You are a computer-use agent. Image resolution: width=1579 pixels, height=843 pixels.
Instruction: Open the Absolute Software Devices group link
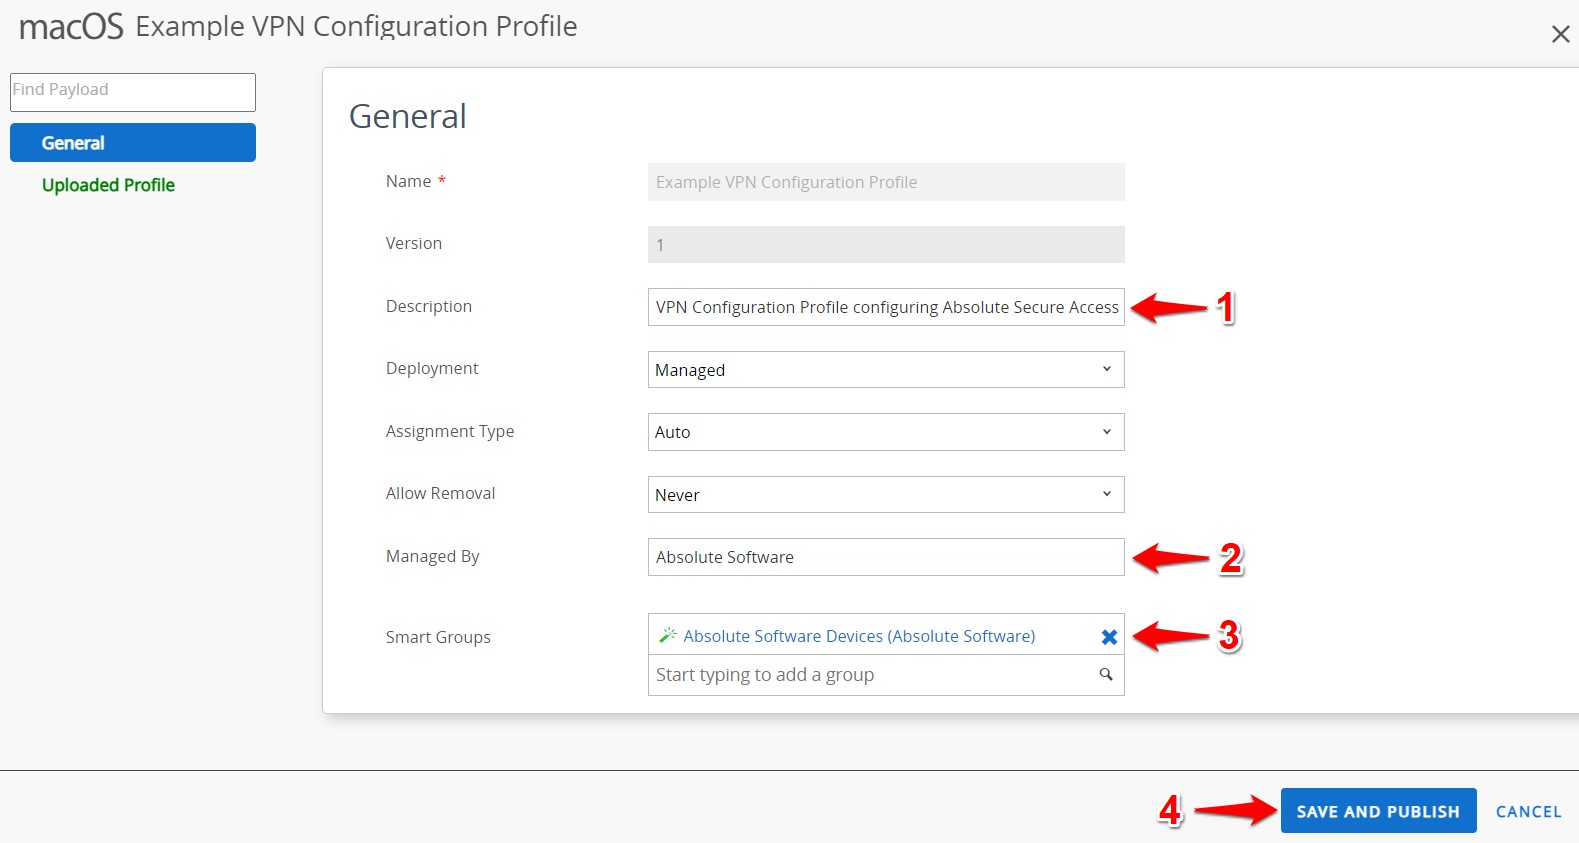click(859, 636)
